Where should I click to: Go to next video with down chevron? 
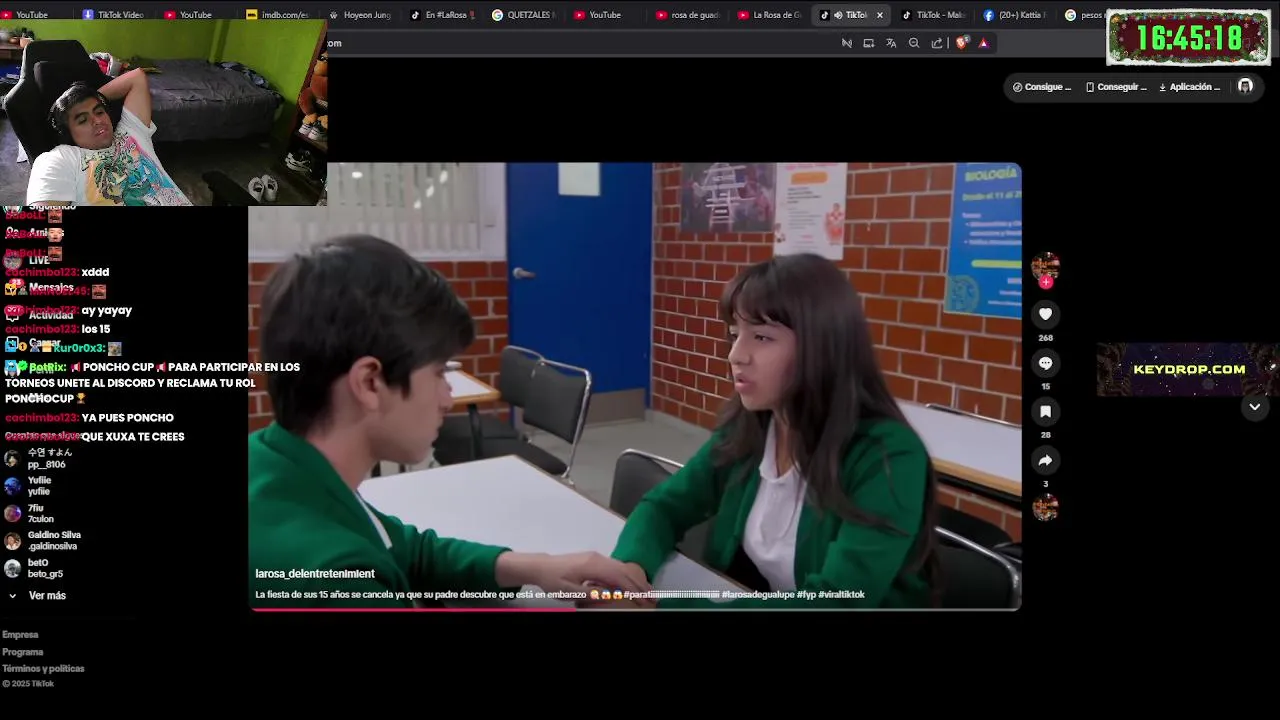tap(1254, 407)
